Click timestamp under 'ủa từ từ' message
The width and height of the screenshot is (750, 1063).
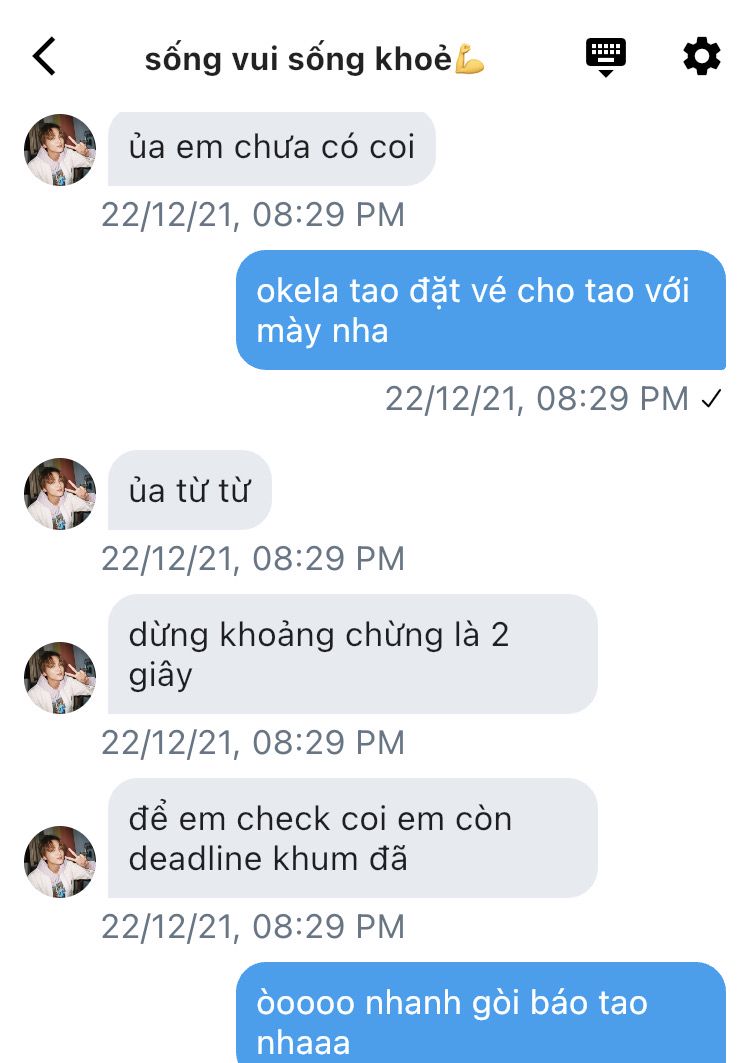253,559
